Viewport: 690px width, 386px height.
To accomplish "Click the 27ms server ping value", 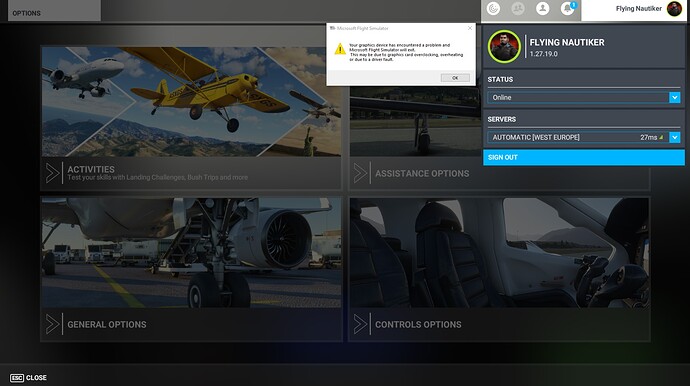I will 648,137.
